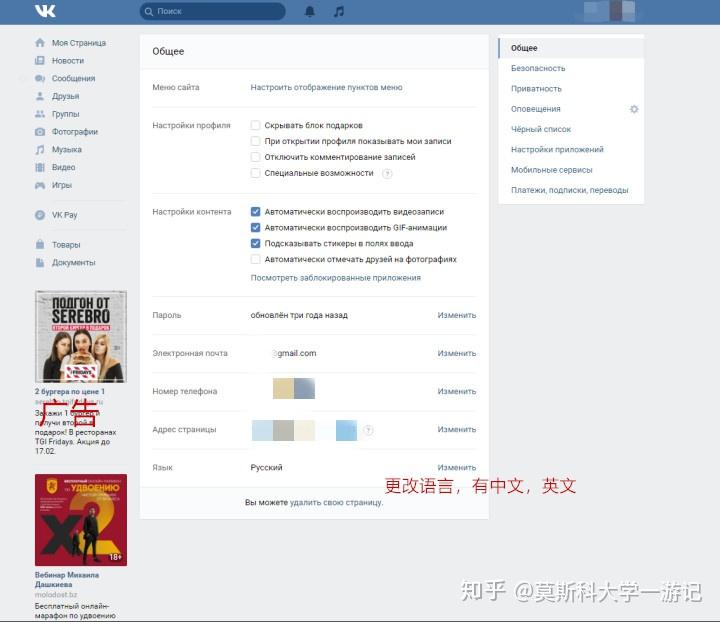Click camera icon beside Фотографии
The width and height of the screenshot is (720, 622).
[x=40, y=132]
